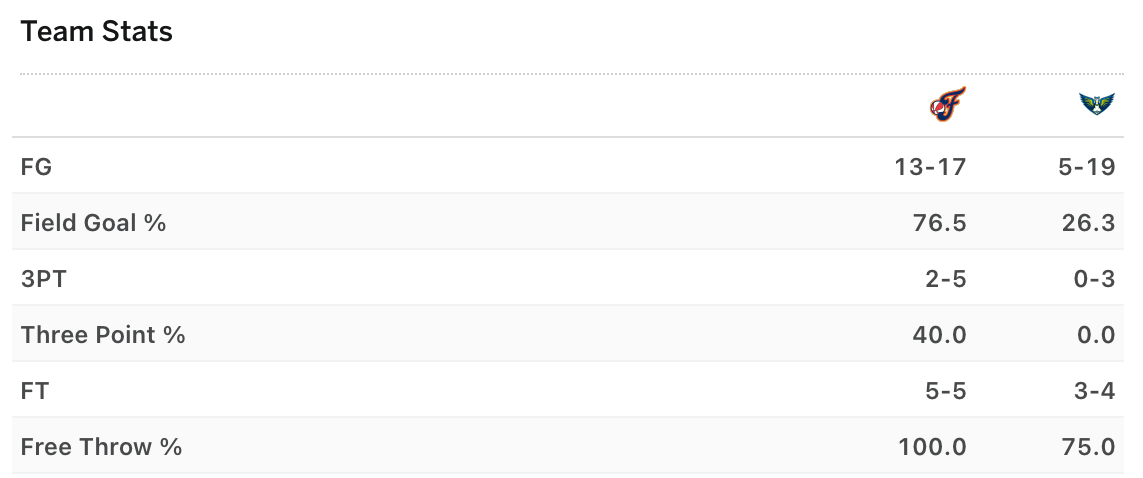Select Fever three point percentage 40.0

tap(939, 334)
